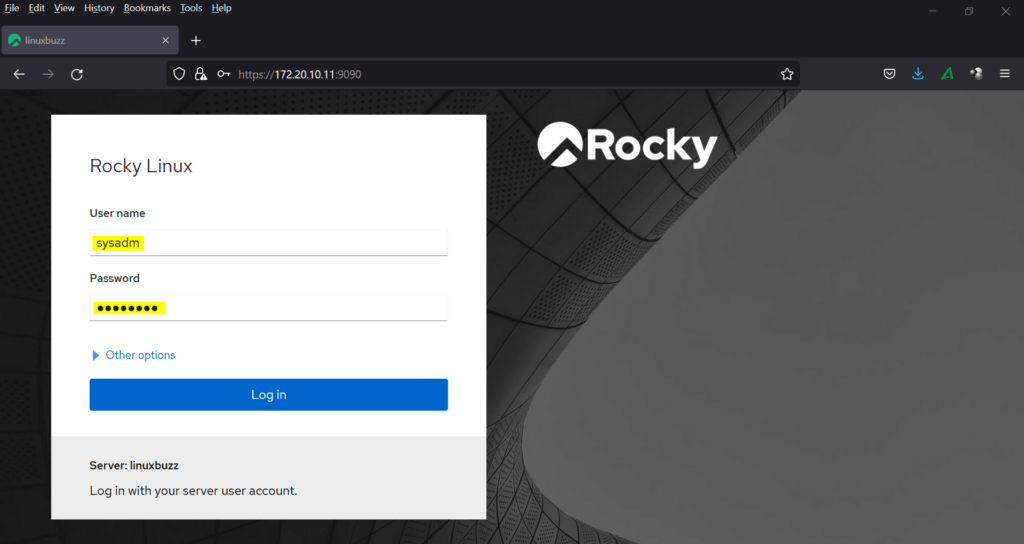Viewport: 1024px width, 544px height.
Task: Open the Downloads panel
Action: [918, 74]
